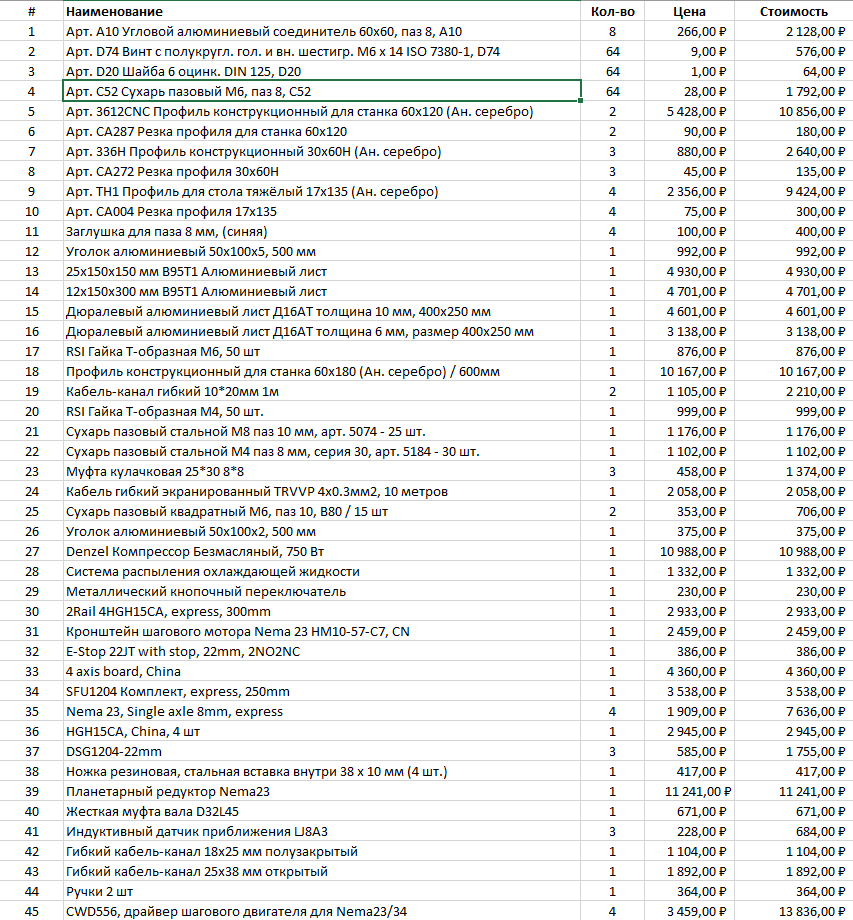Click "Заглушка для паза 8 мм, (синяя)" cell

(322, 231)
